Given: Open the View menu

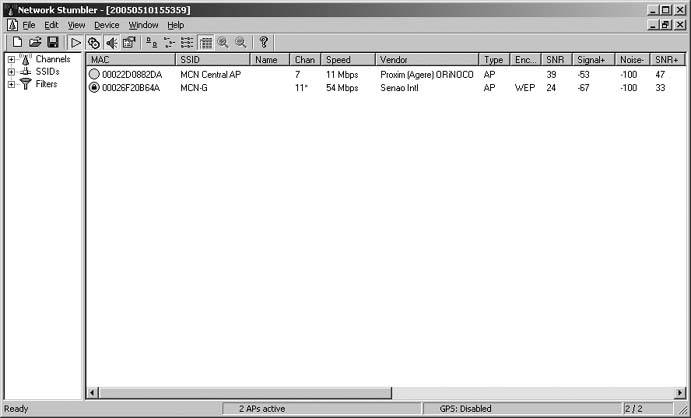Looking at the screenshot, I should click(76, 25).
